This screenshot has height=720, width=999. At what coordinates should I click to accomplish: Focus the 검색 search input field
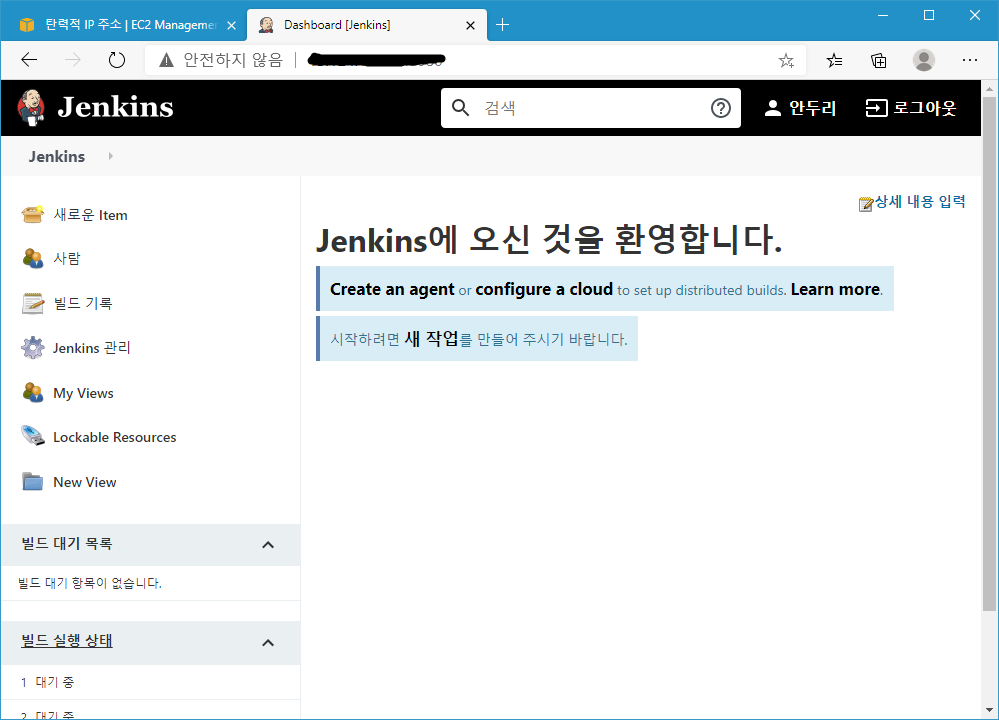591,108
